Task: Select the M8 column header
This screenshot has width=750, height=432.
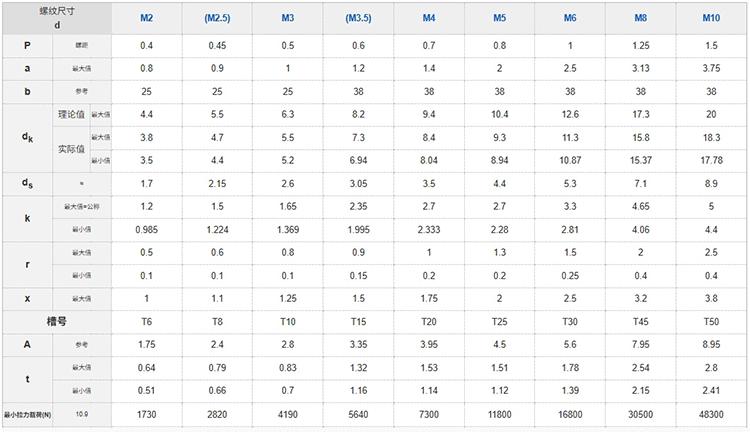Action: coord(640,18)
